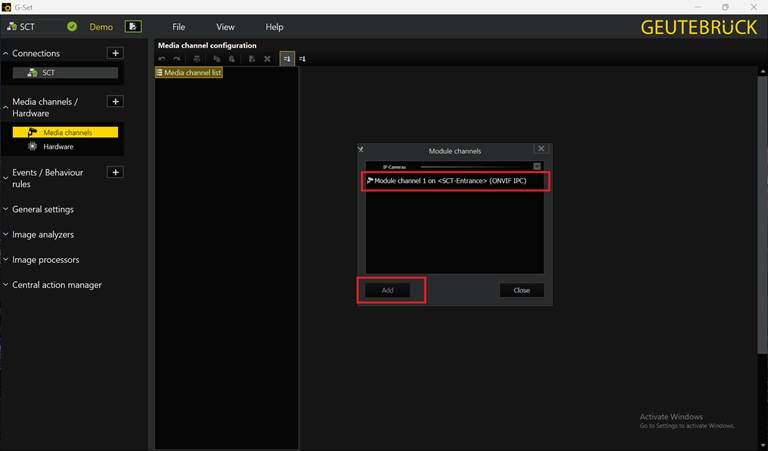Click the Add button in Module channels
This screenshot has height=451, width=768.
387,290
